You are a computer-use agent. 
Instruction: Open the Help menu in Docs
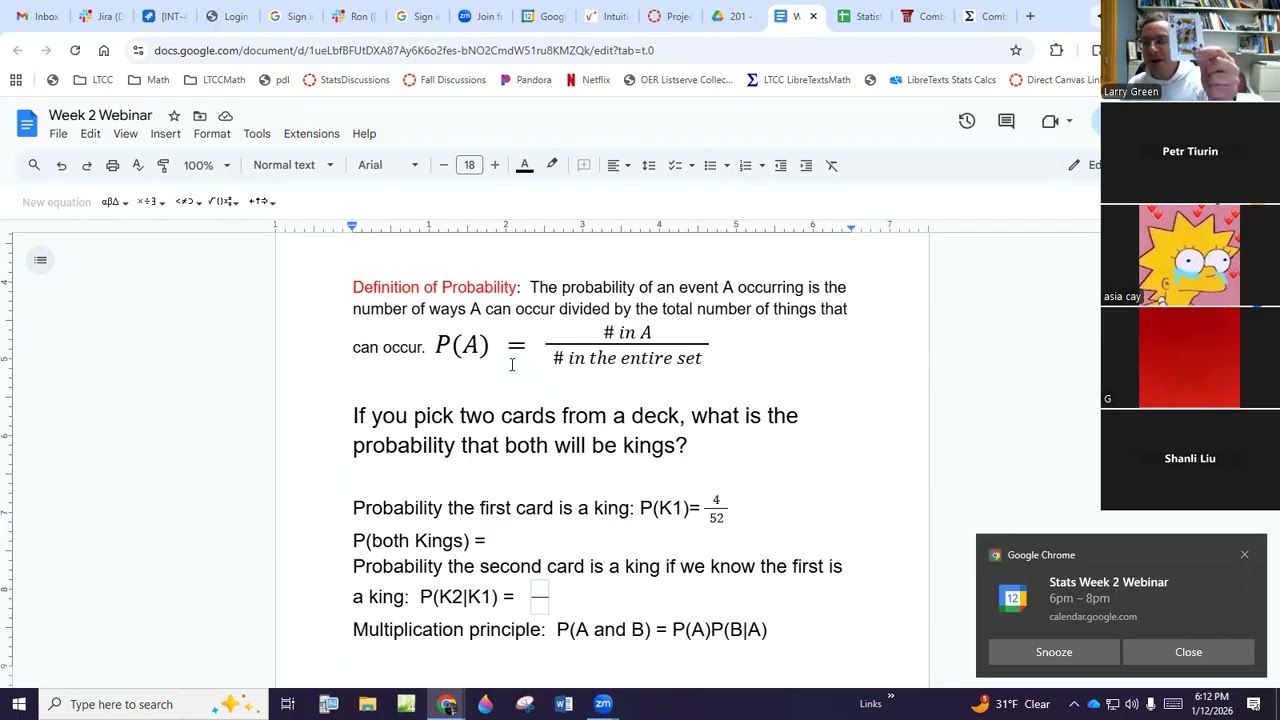click(x=364, y=134)
